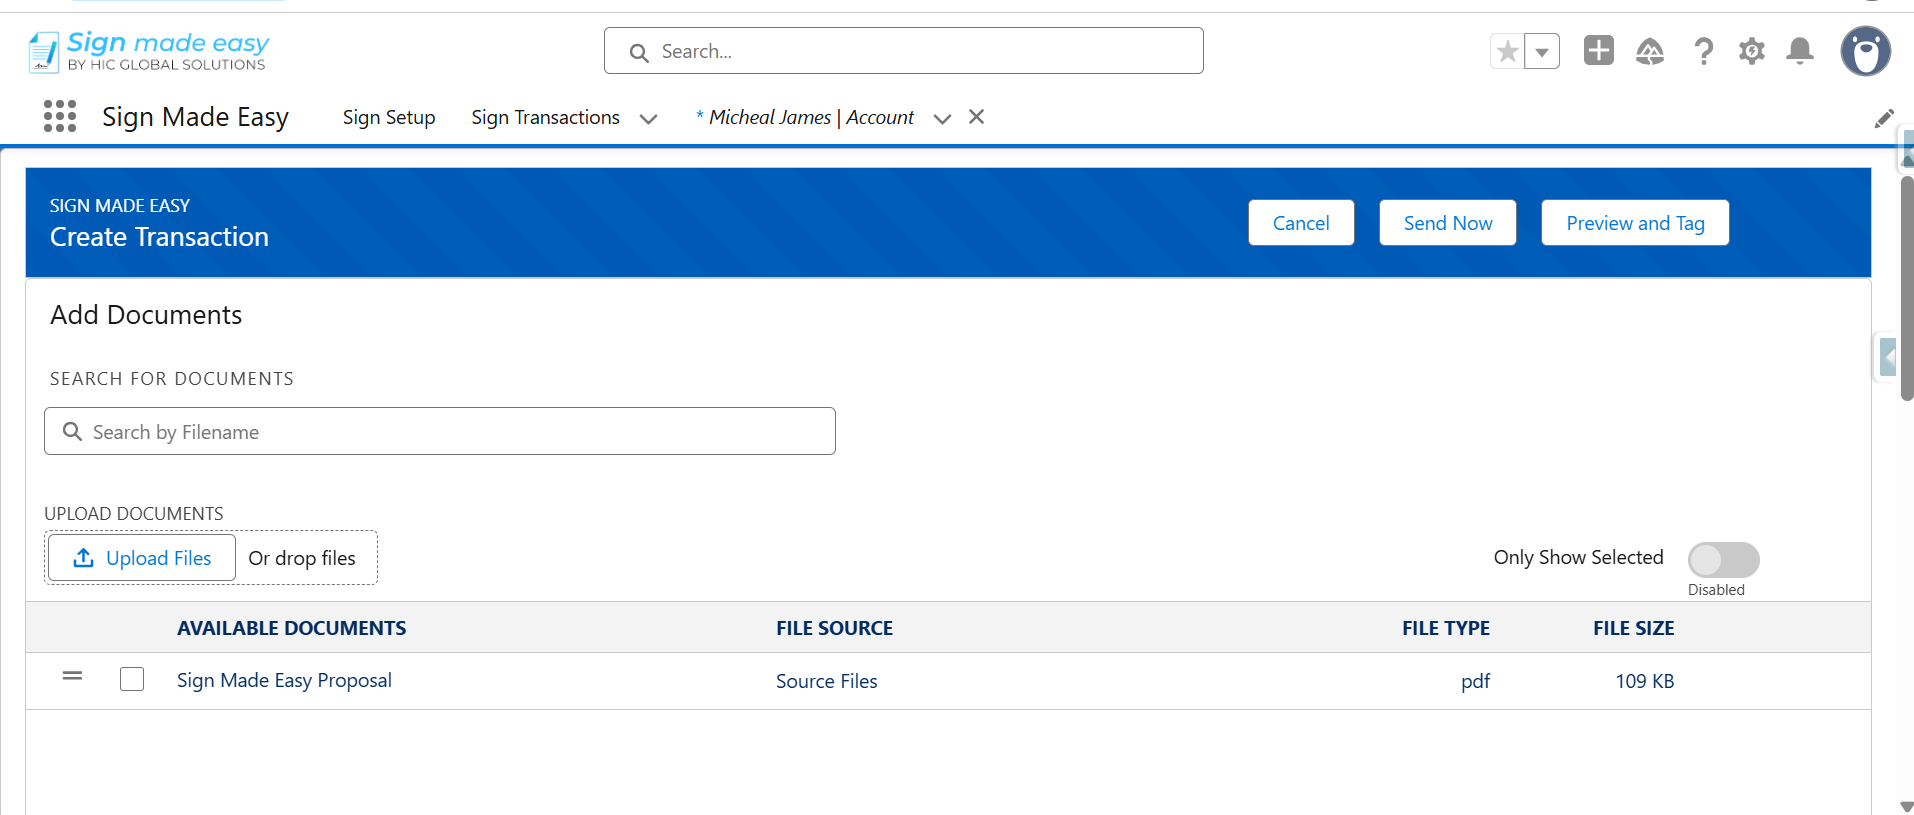Click the pencil edit navigation icon

click(x=1884, y=118)
